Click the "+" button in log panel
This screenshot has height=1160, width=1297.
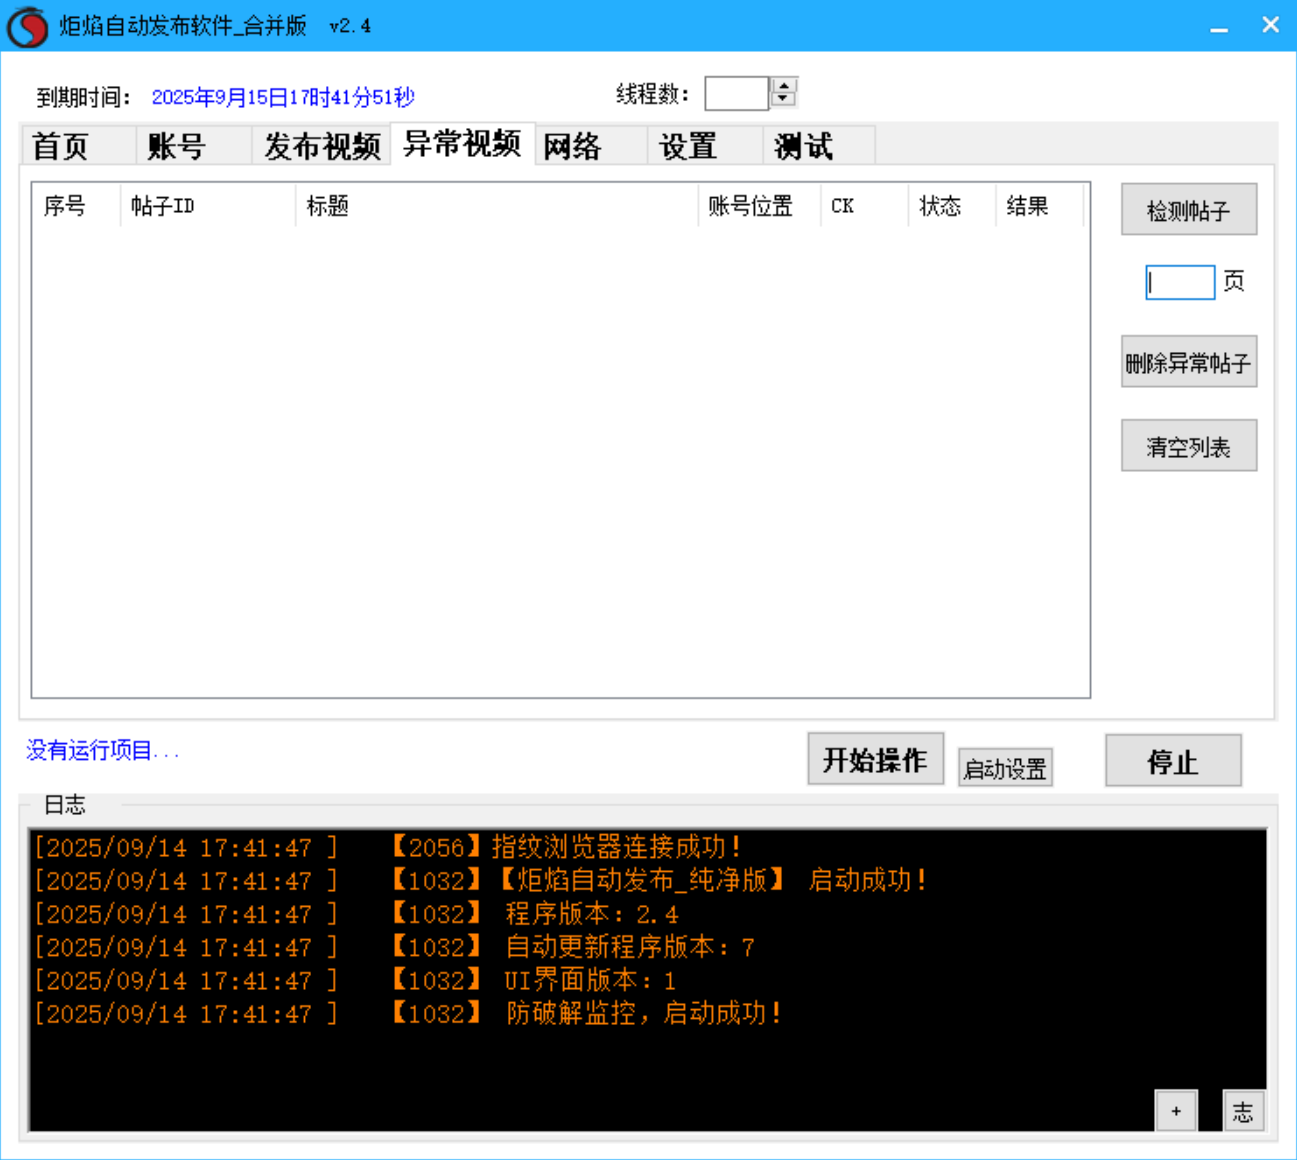(x=1176, y=1111)
